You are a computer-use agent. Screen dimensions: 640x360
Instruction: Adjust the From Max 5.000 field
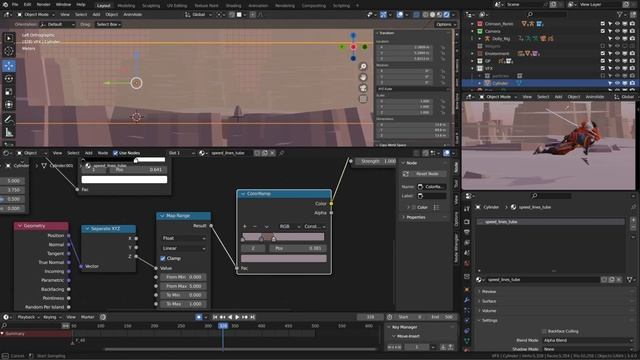coord(183,286)
